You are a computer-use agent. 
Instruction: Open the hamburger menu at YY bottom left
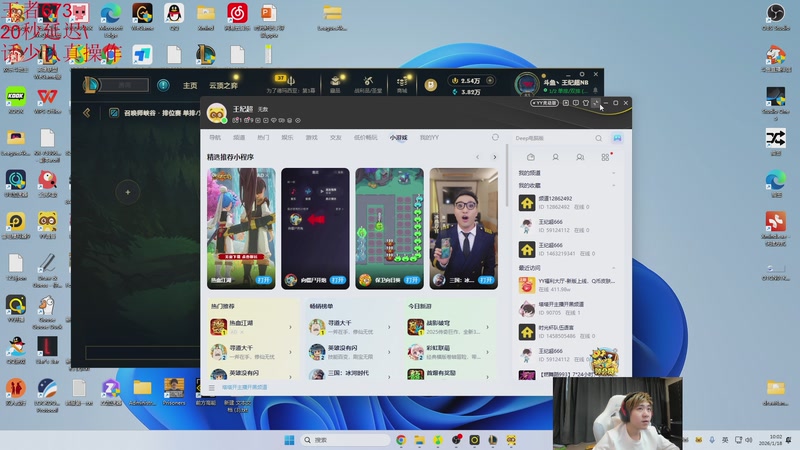click(x=212, y=388)
